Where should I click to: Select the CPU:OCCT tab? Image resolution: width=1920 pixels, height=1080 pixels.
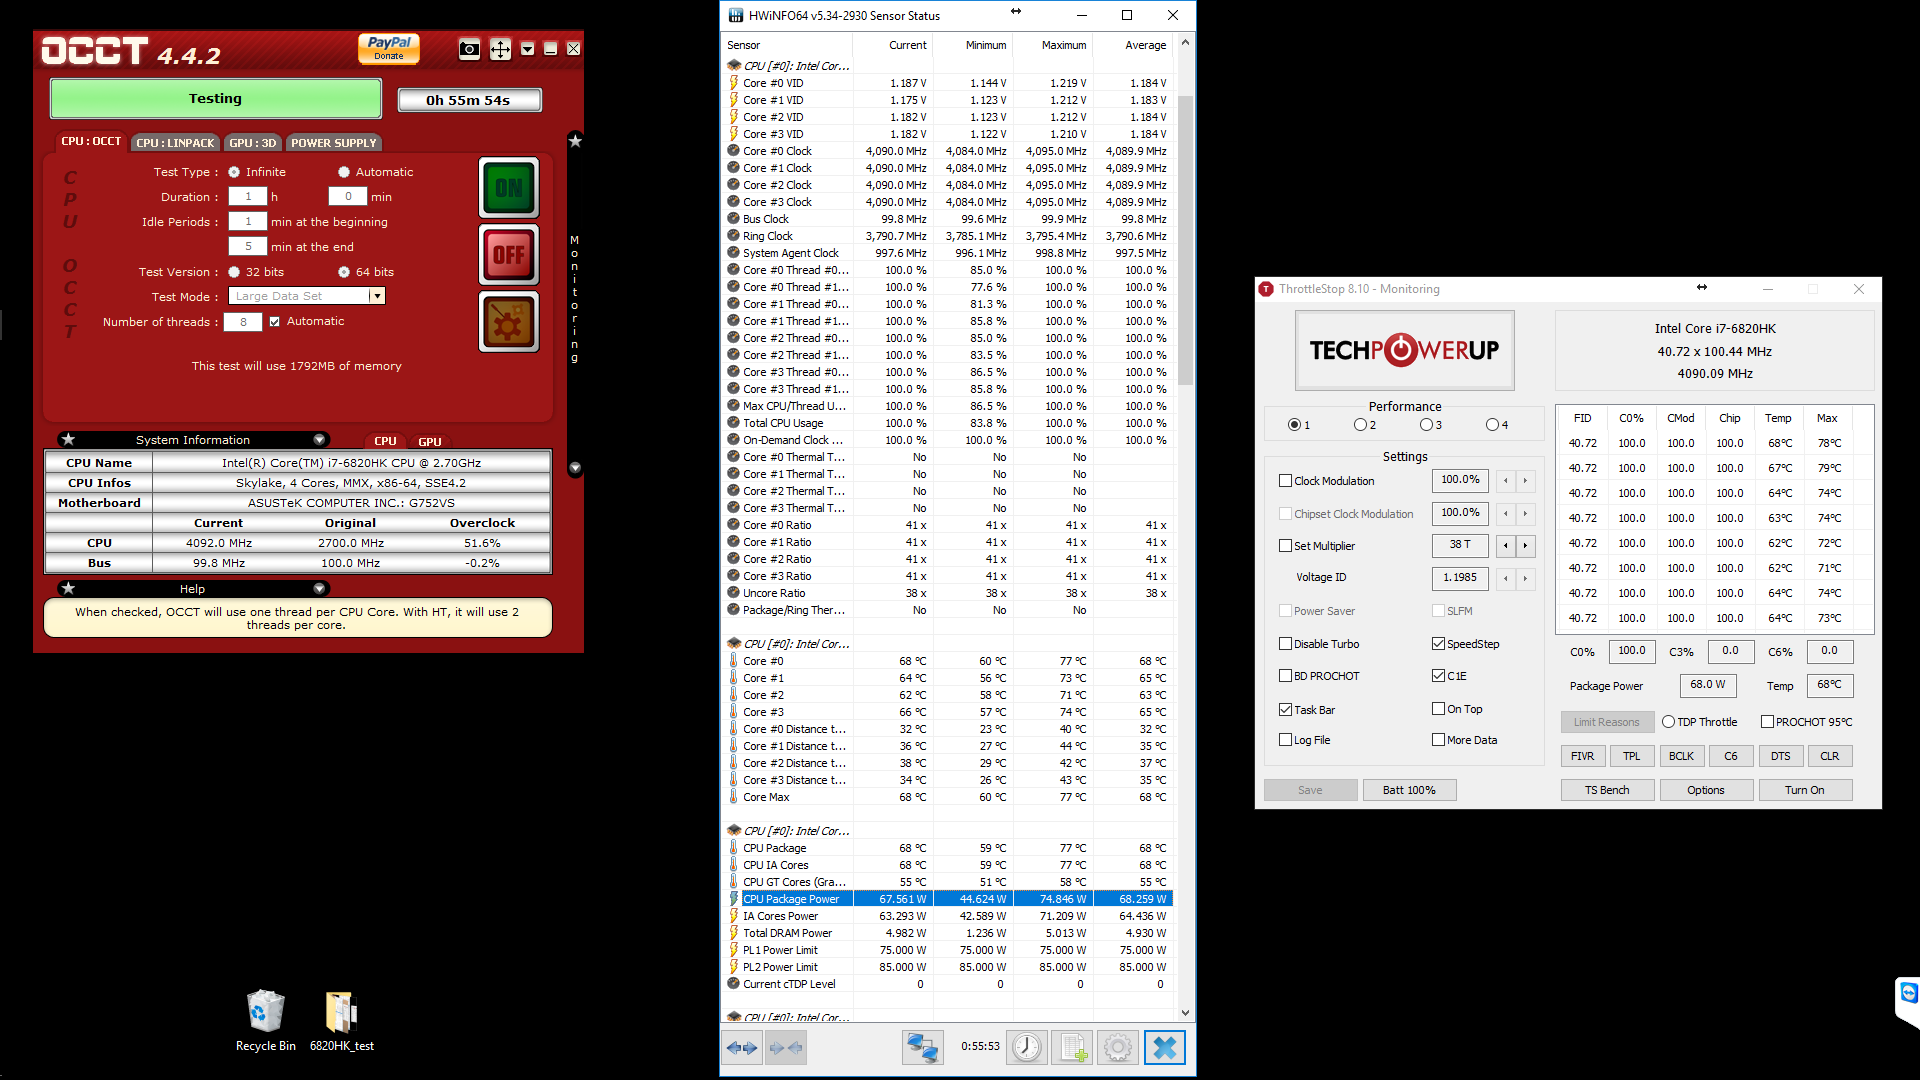(x=91, y=142)
